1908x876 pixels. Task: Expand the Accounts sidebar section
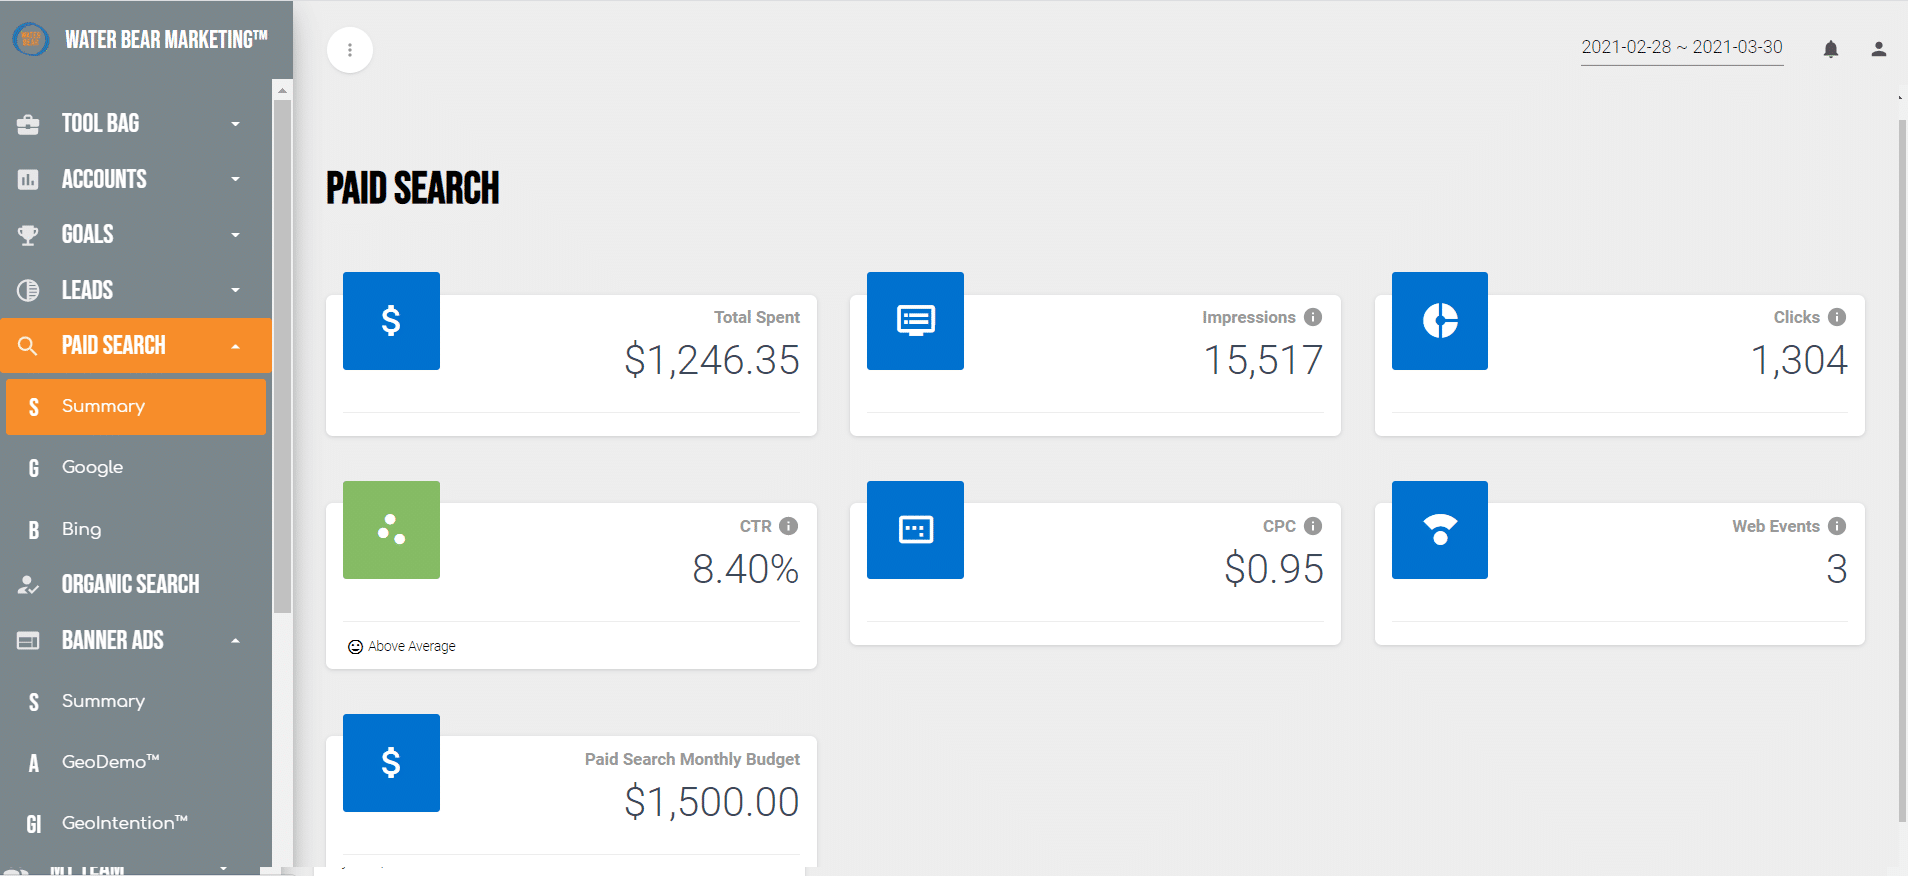coord(136,179)
